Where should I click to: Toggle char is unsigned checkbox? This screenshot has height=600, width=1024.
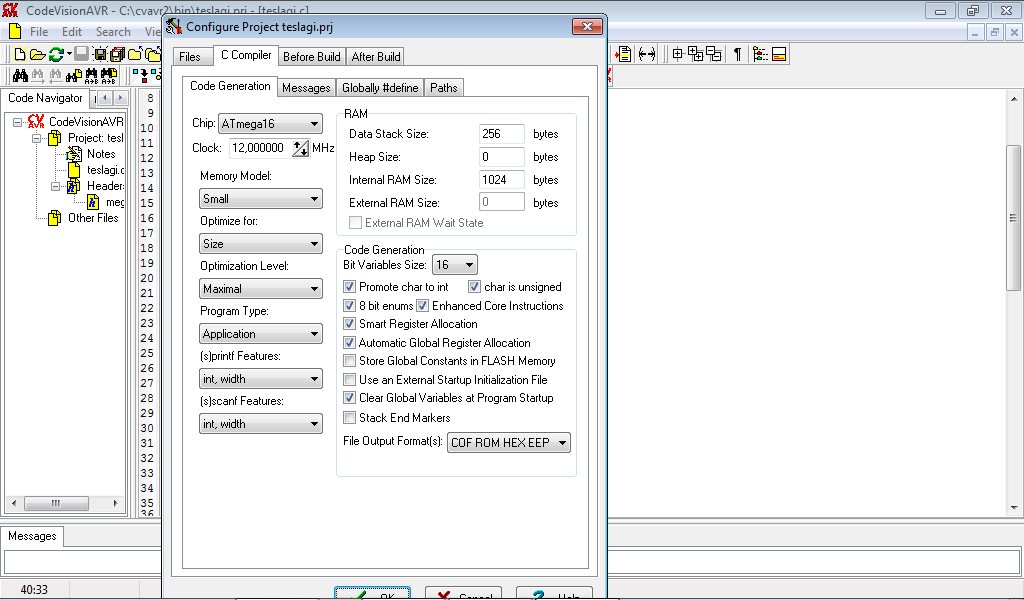click(x=475, y=287)
